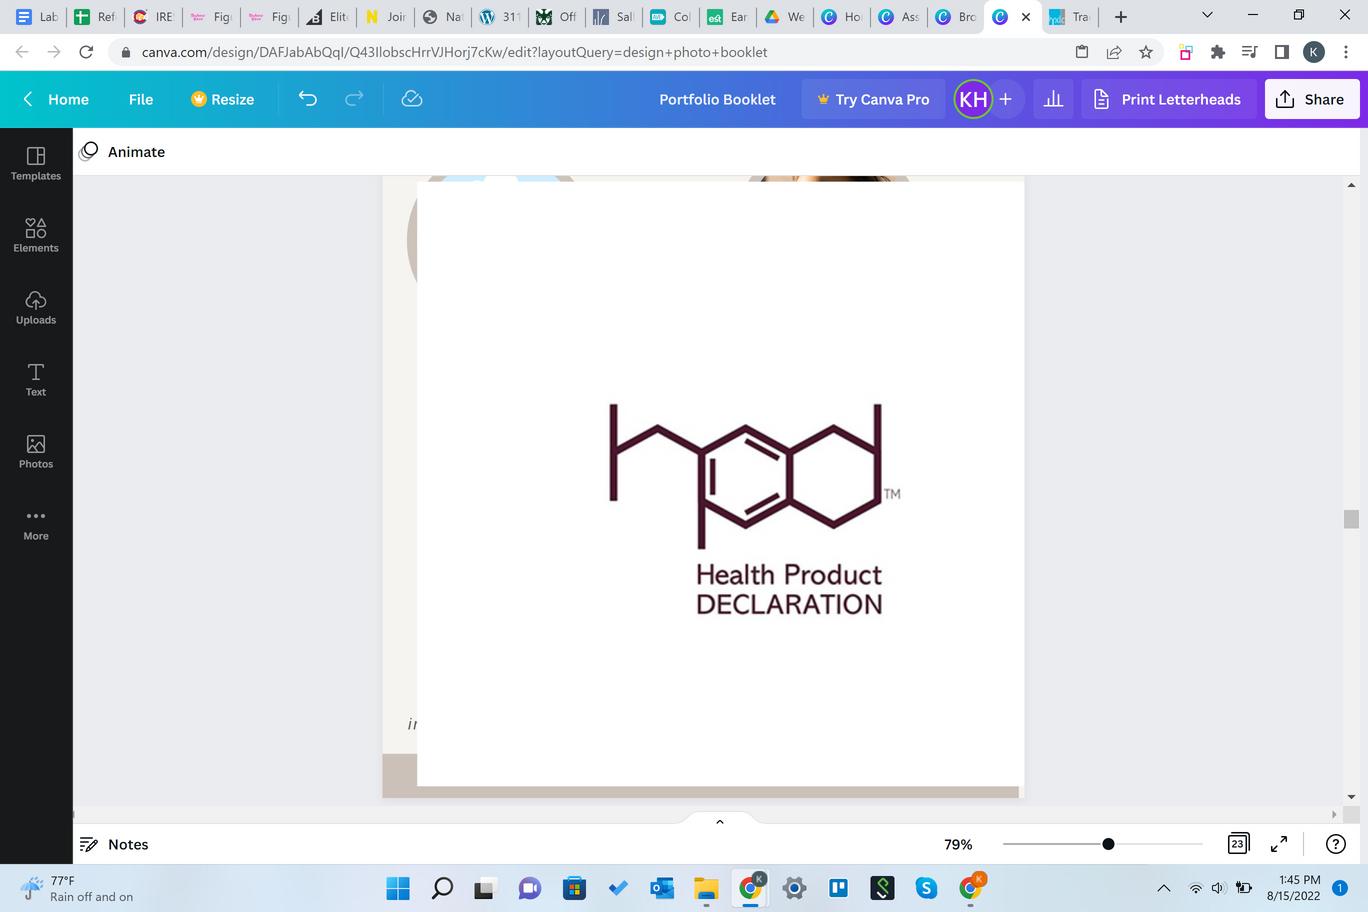Open Outlook from the taskbar
1368x912 pixels.
[662, 888]
